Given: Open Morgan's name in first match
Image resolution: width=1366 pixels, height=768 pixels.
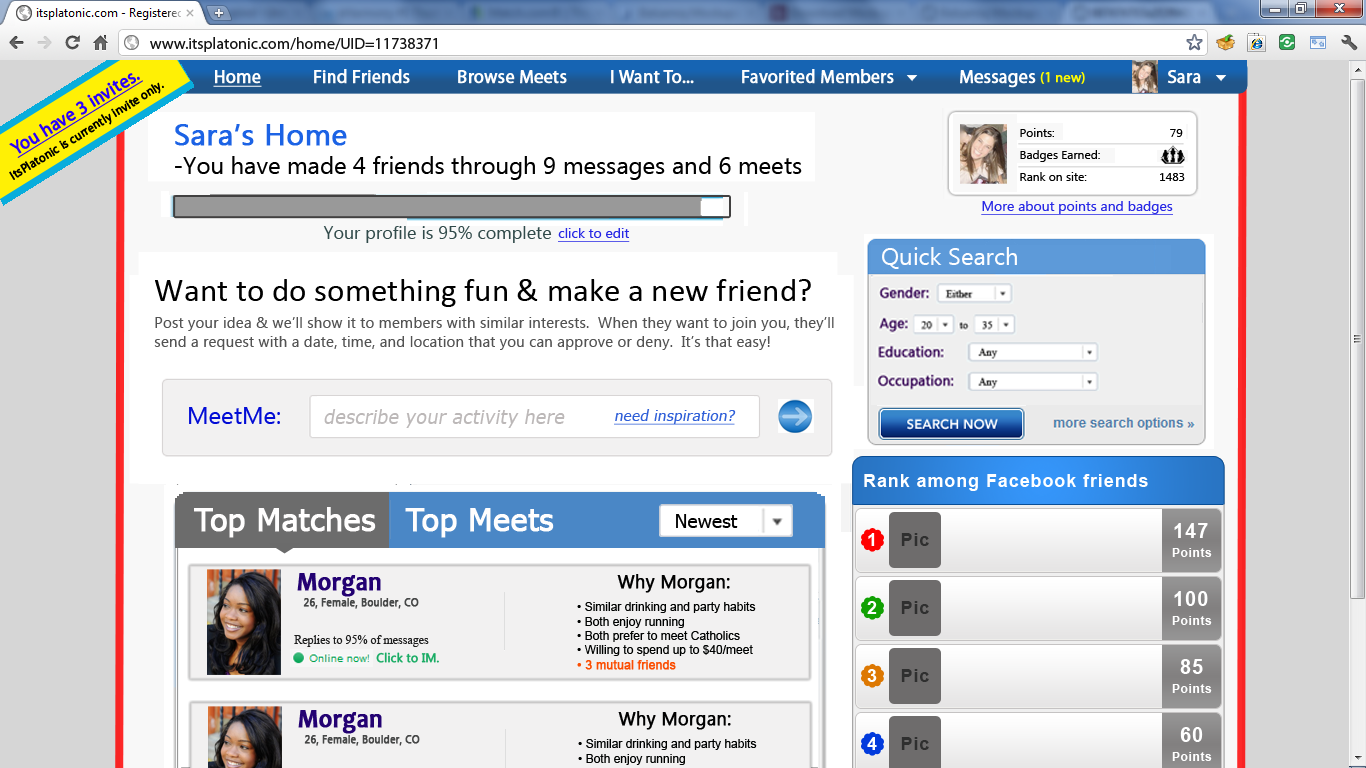Looking at the screenshot, I should tap(339, 582).
